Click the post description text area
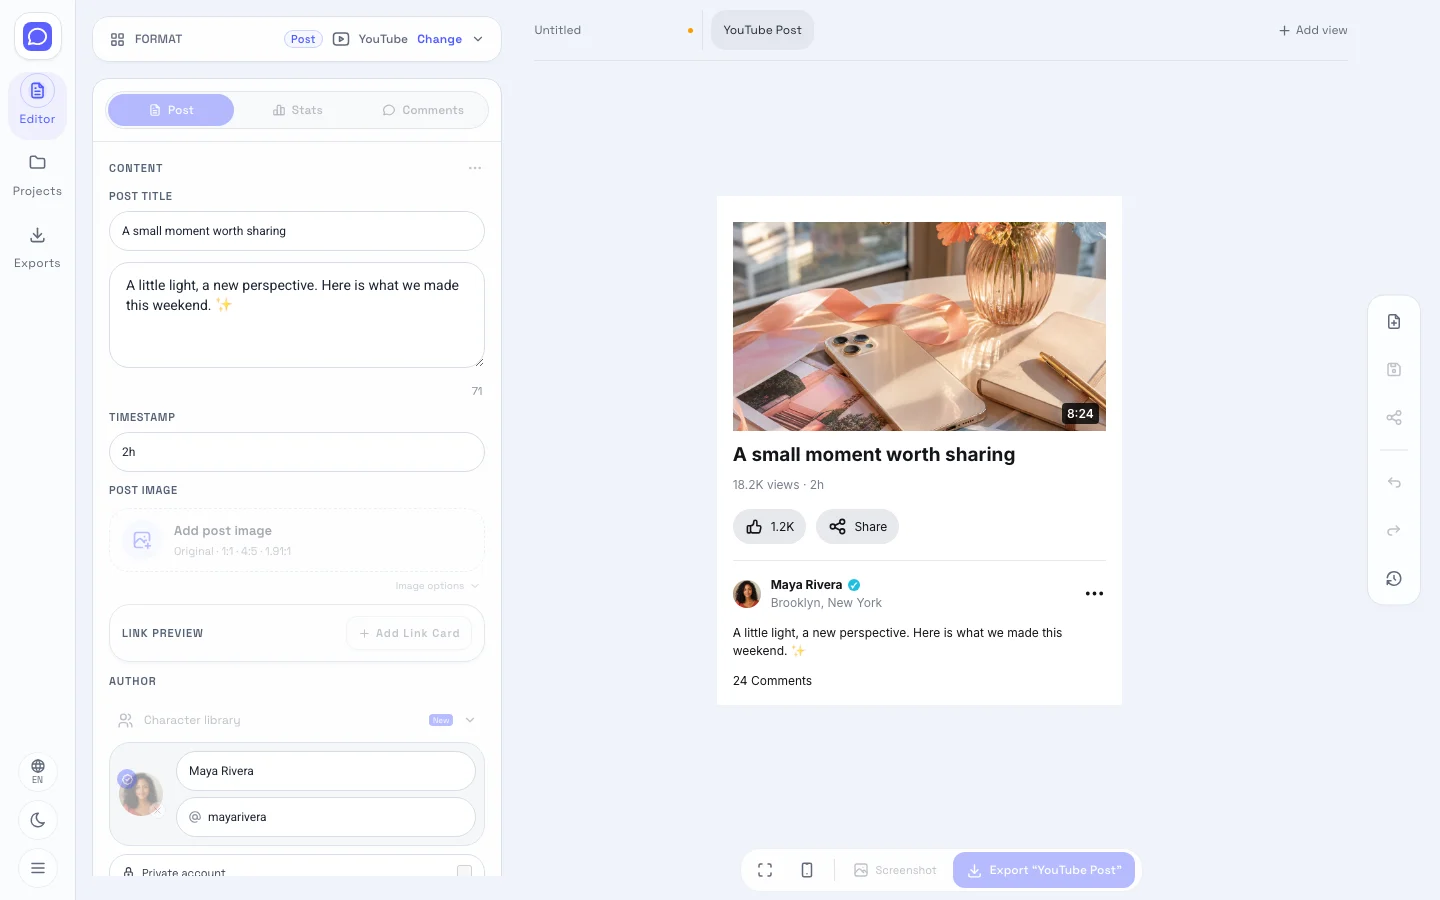 click(297, 315)
